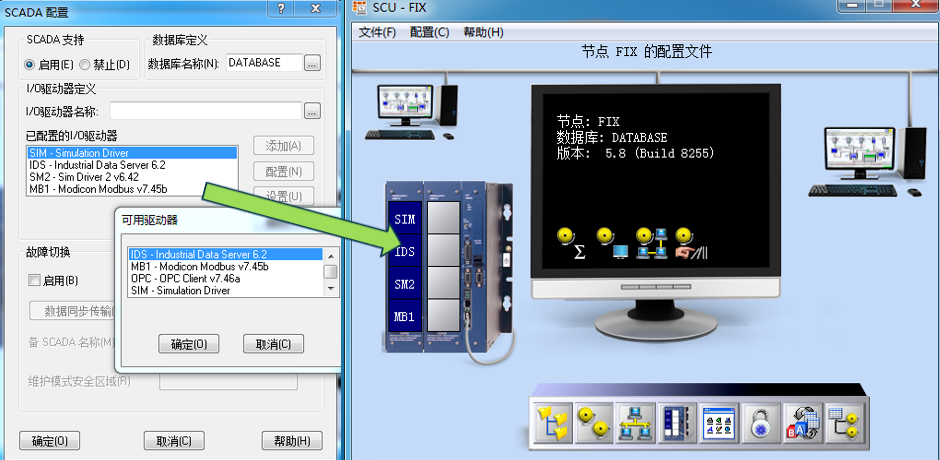
Task: Click the right networked computer icon
Action: pos(867,161)
